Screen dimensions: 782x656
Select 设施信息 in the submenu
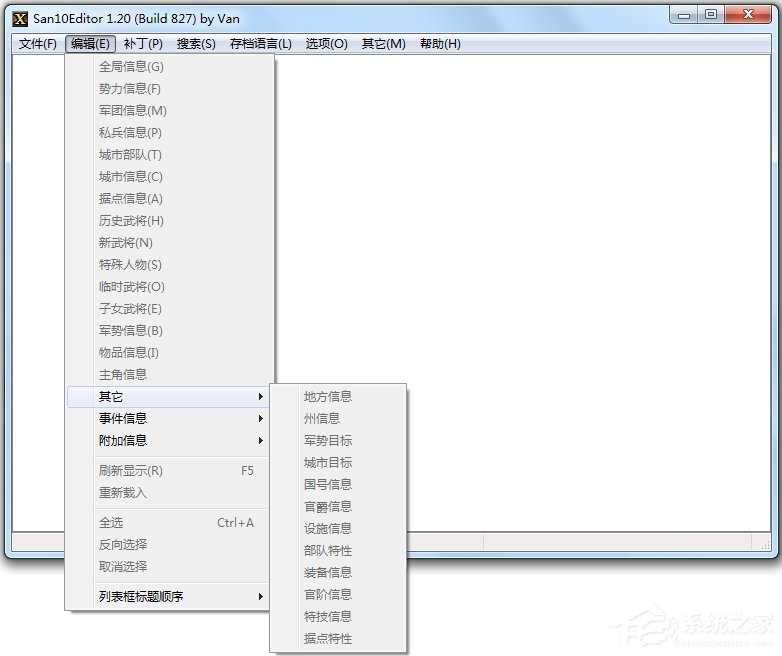tap(338, 528)
